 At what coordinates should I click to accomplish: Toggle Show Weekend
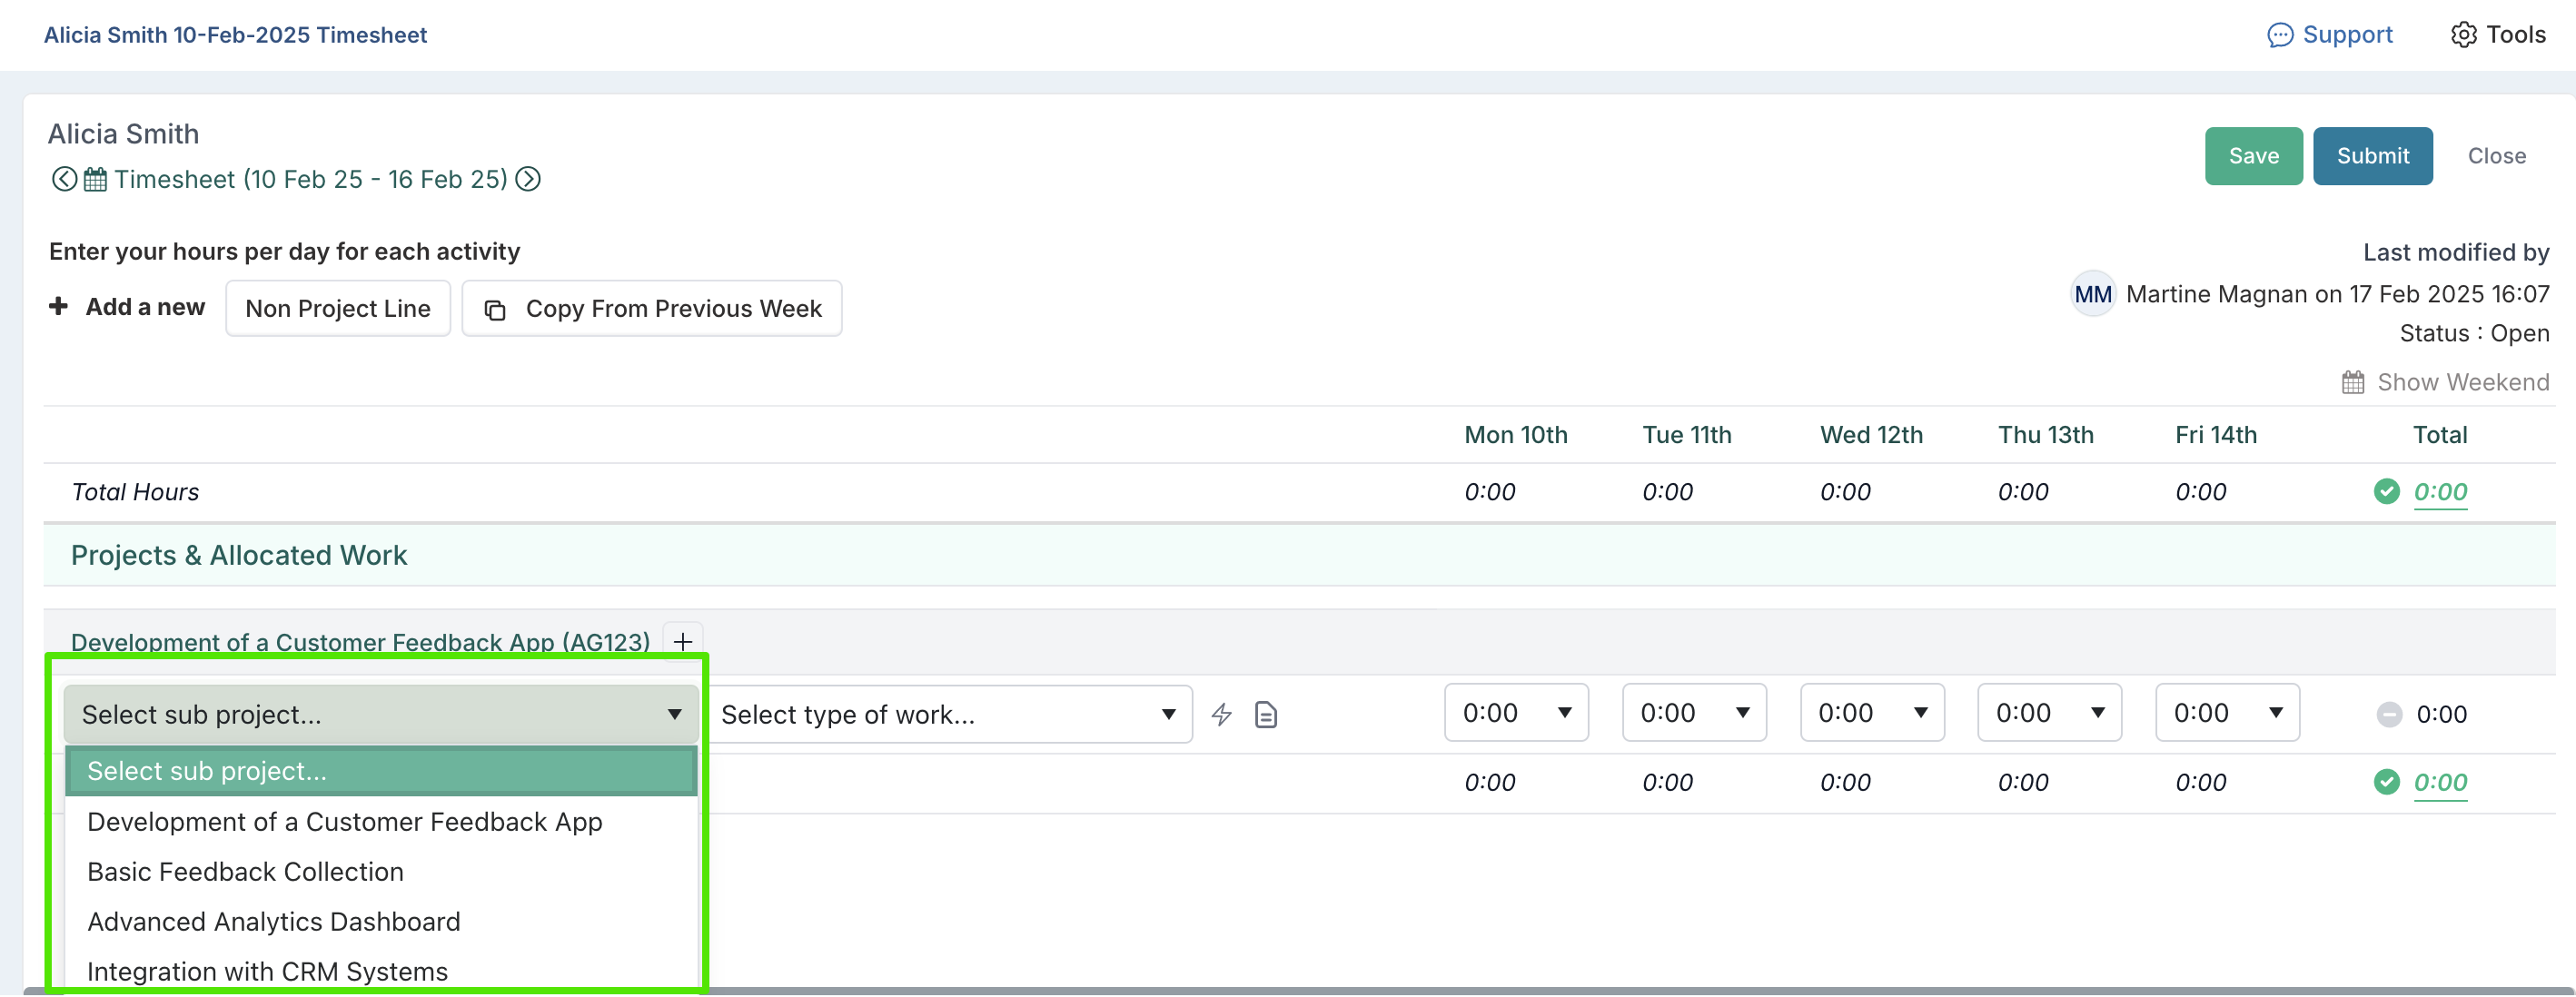click(x=2446, y=382)
